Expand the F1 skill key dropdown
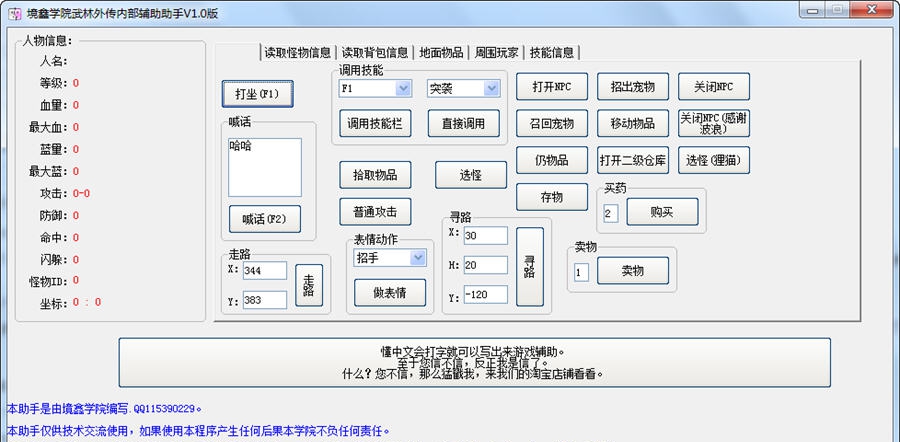Screen dimensions: 900x442 (x=404, y=88)
